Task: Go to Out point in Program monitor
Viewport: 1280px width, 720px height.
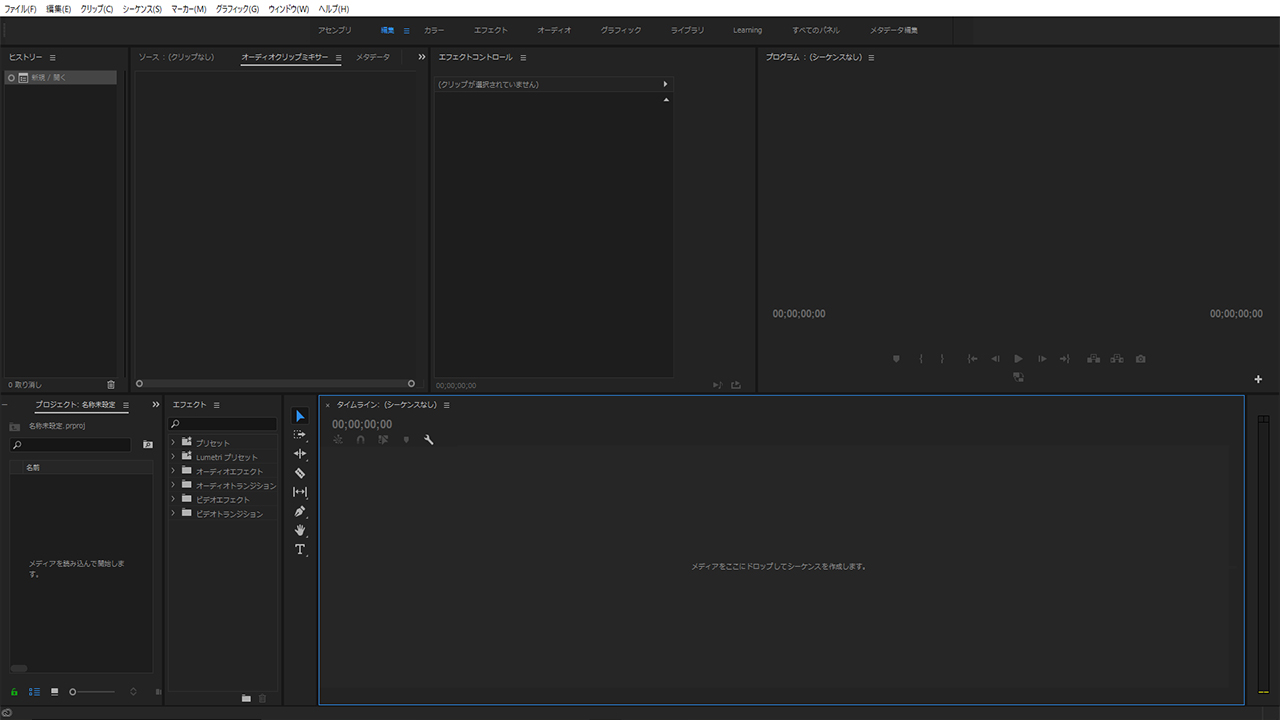Action: (1065, 359)
